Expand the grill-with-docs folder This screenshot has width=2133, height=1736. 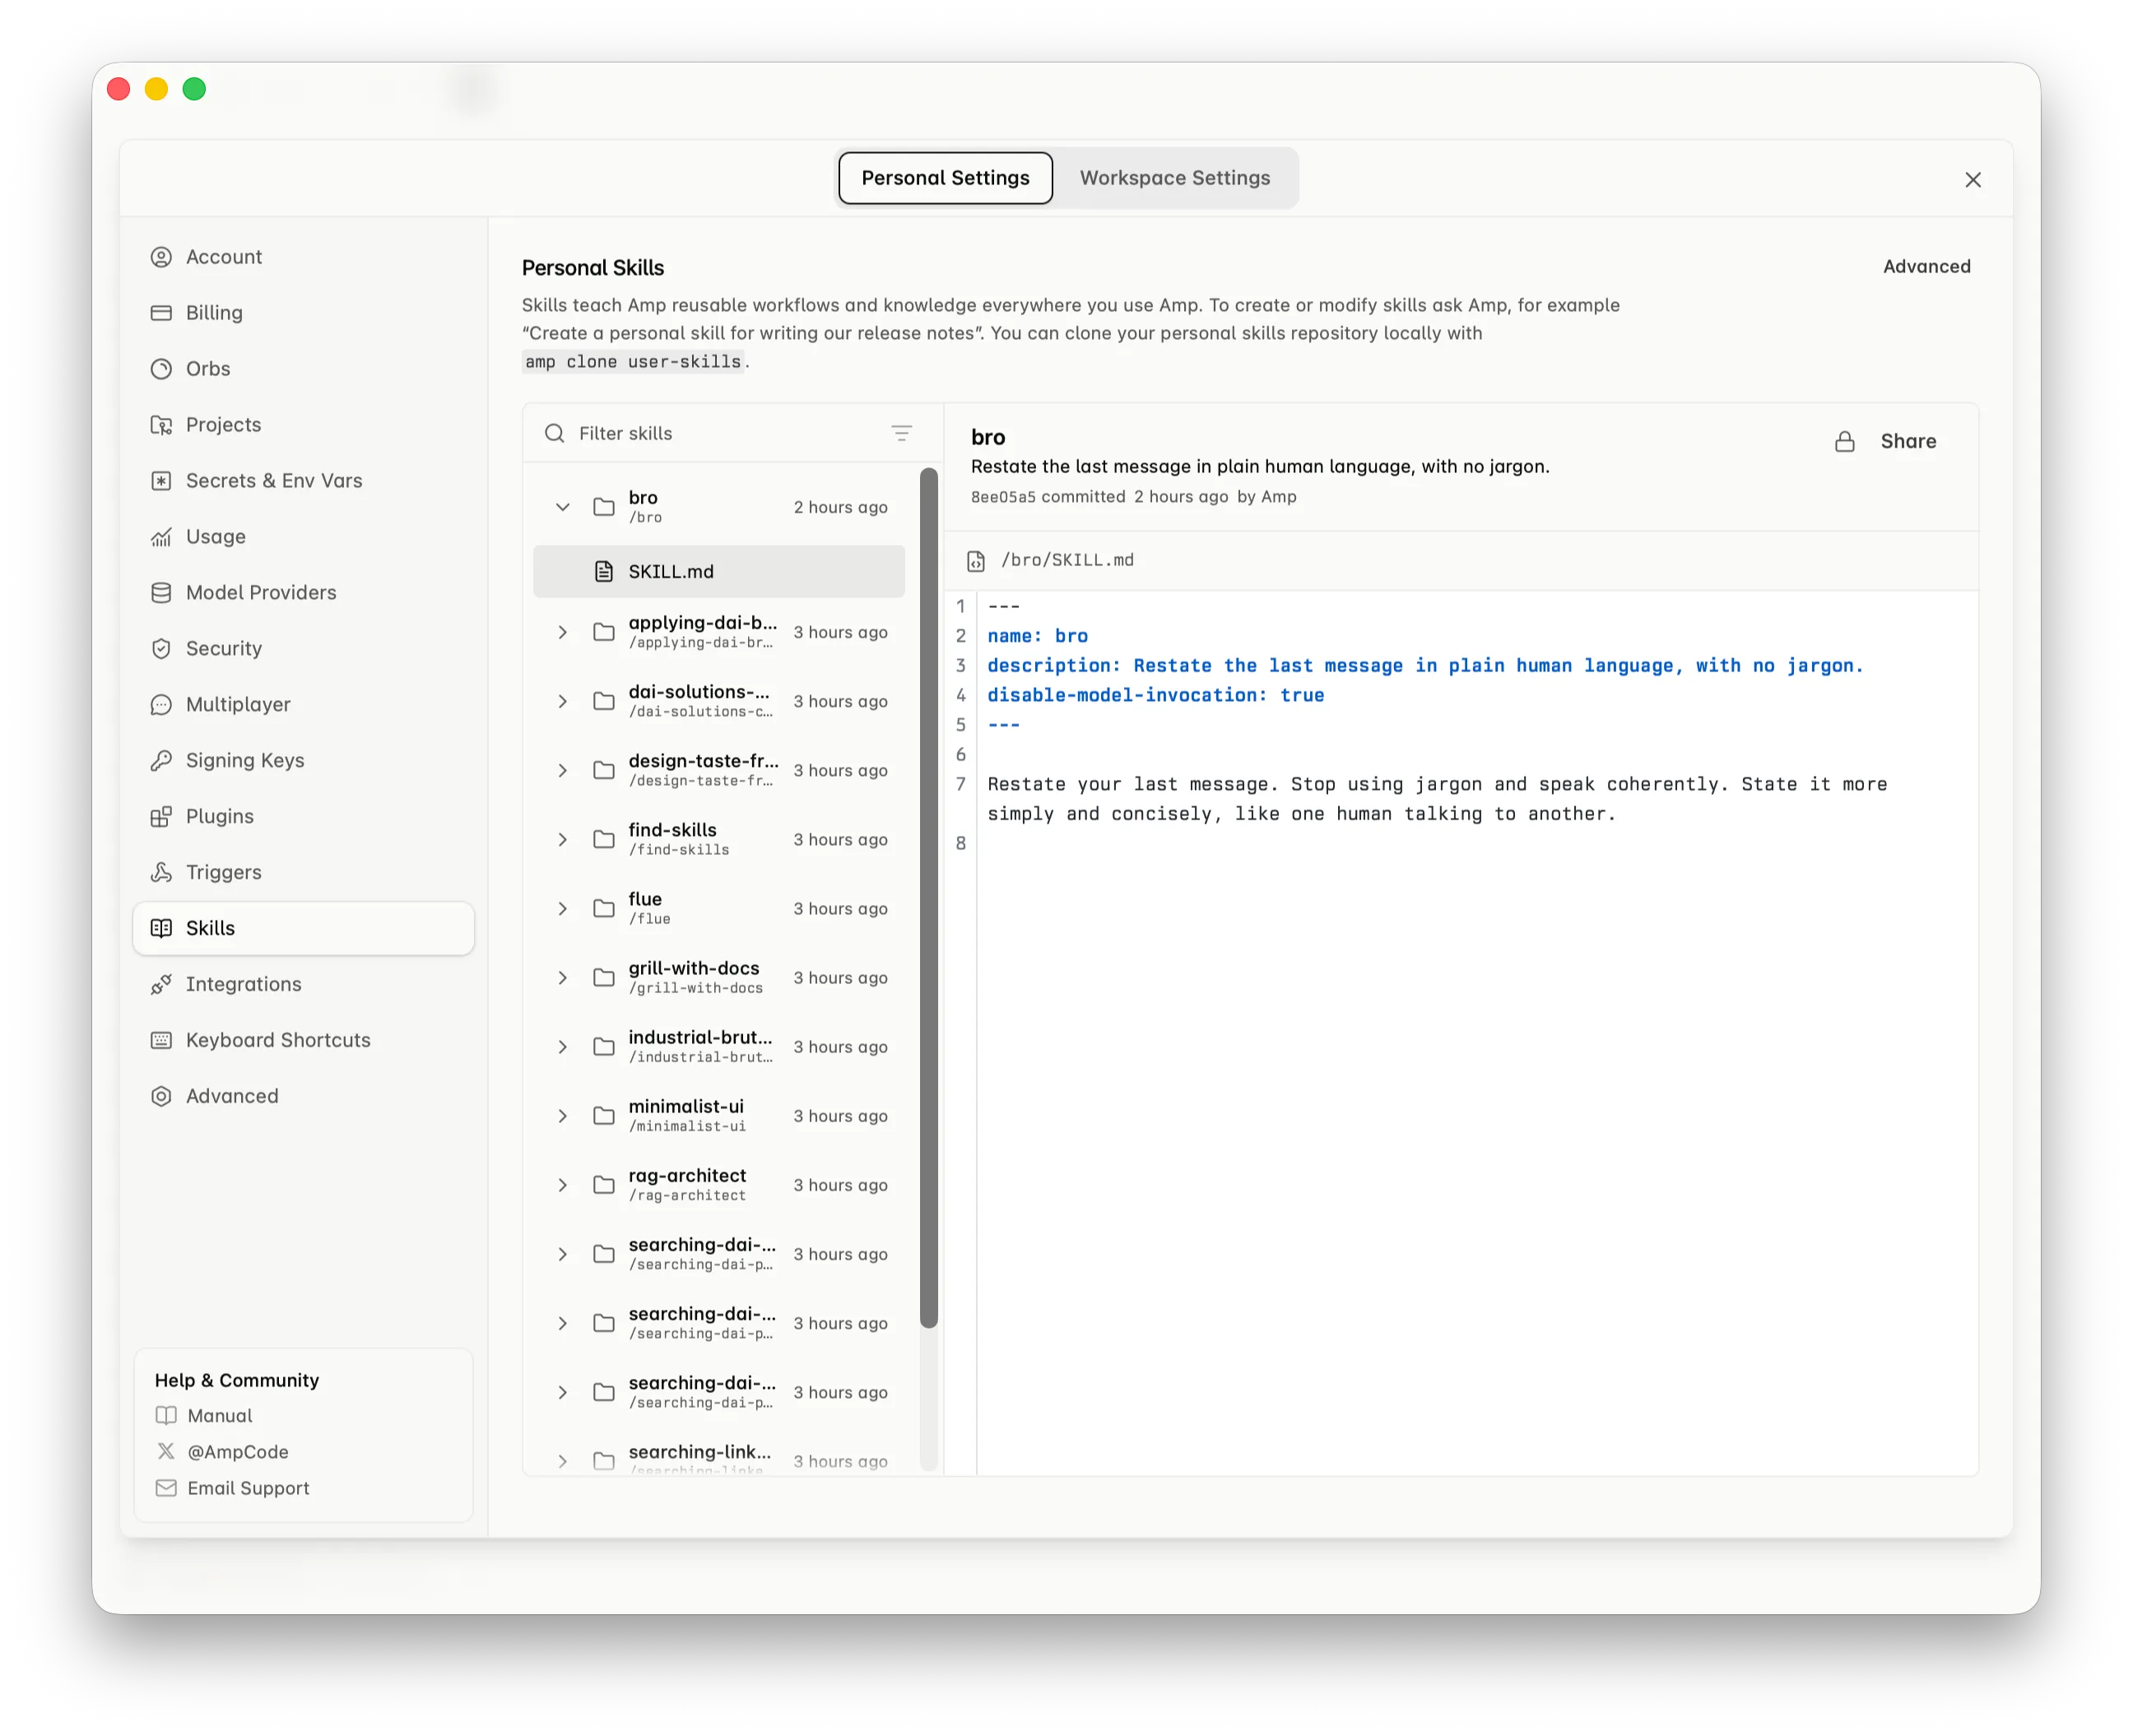[x=563, y=978]
